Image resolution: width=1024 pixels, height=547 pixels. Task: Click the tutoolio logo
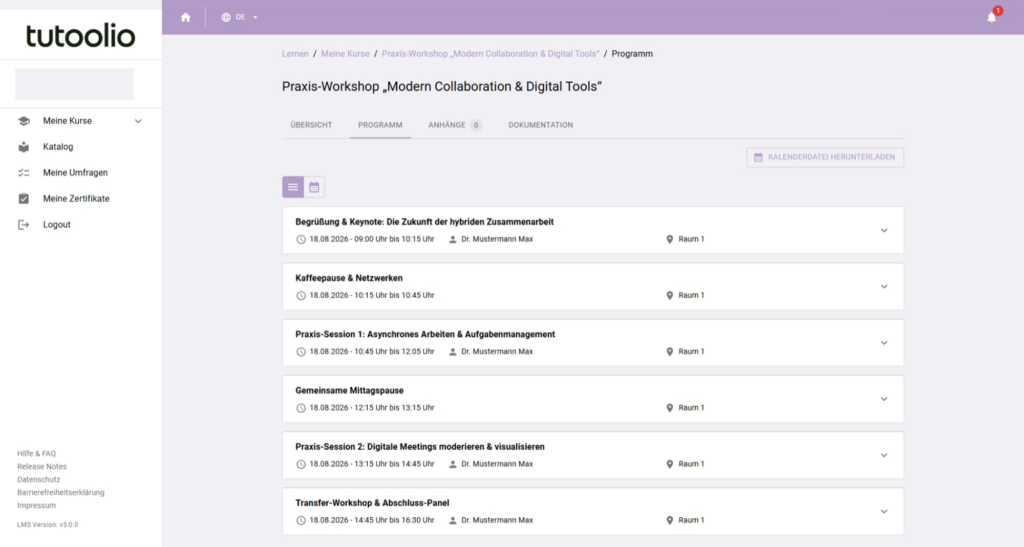80,36
